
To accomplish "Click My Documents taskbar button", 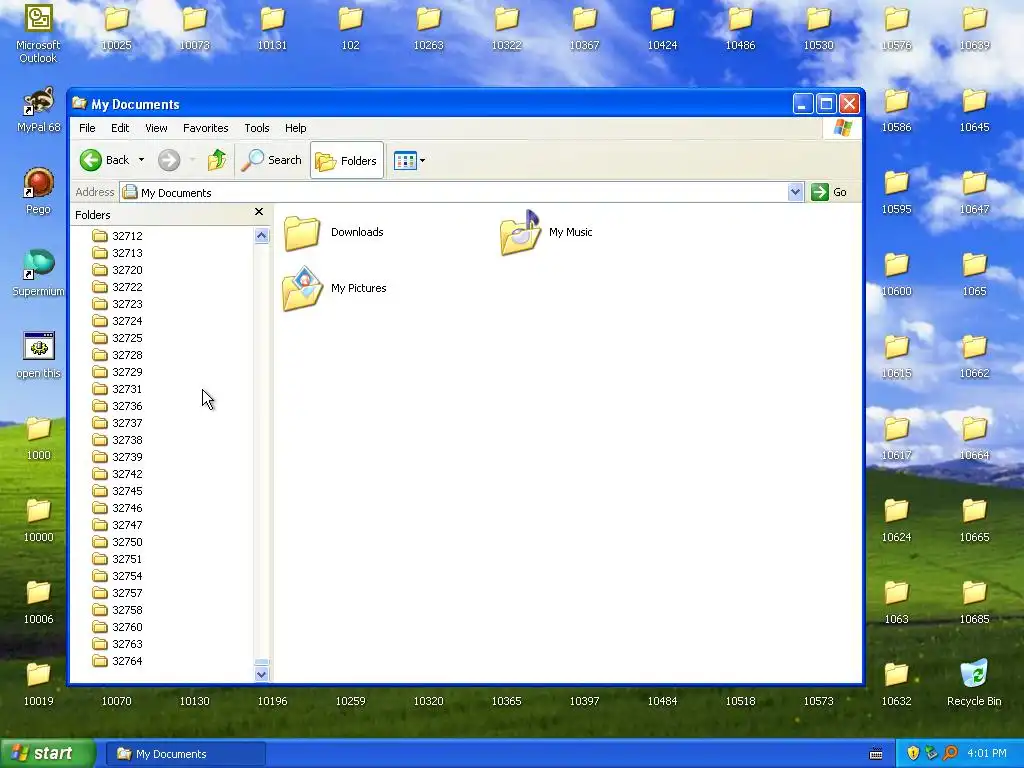I will (x=186, y=754).
